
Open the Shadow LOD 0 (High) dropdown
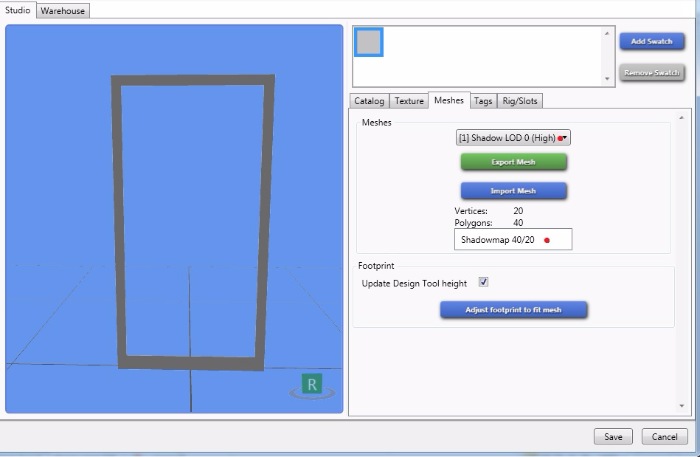[x=513, y=138]
